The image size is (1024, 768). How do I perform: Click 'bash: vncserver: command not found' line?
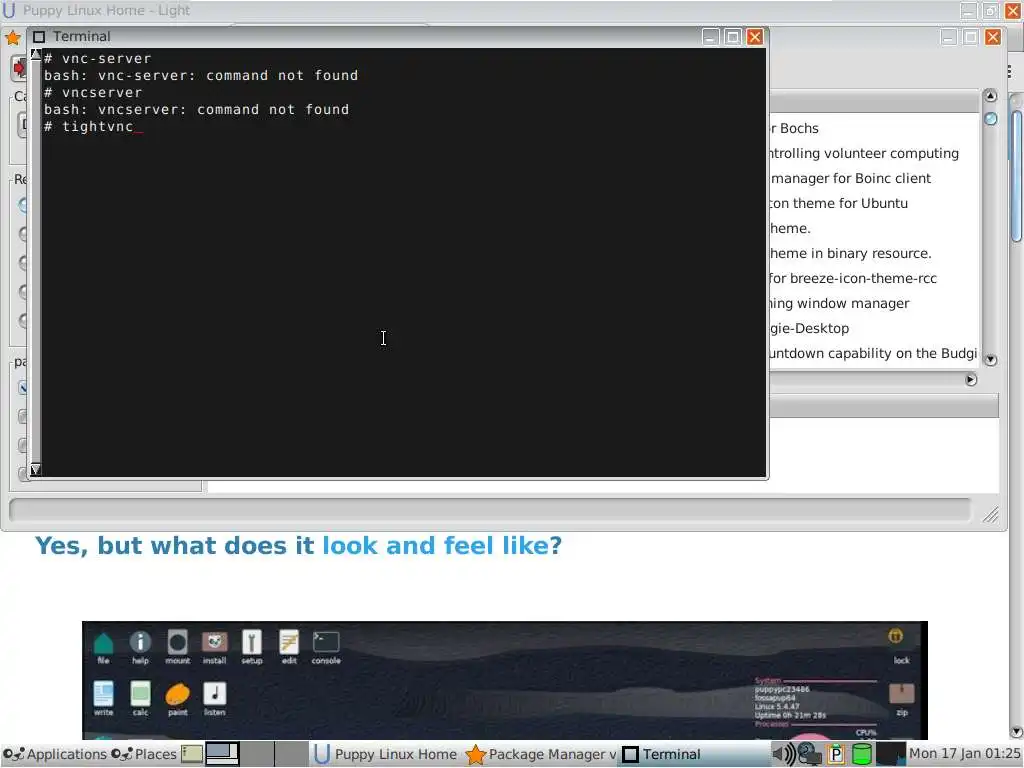point(197,110)
